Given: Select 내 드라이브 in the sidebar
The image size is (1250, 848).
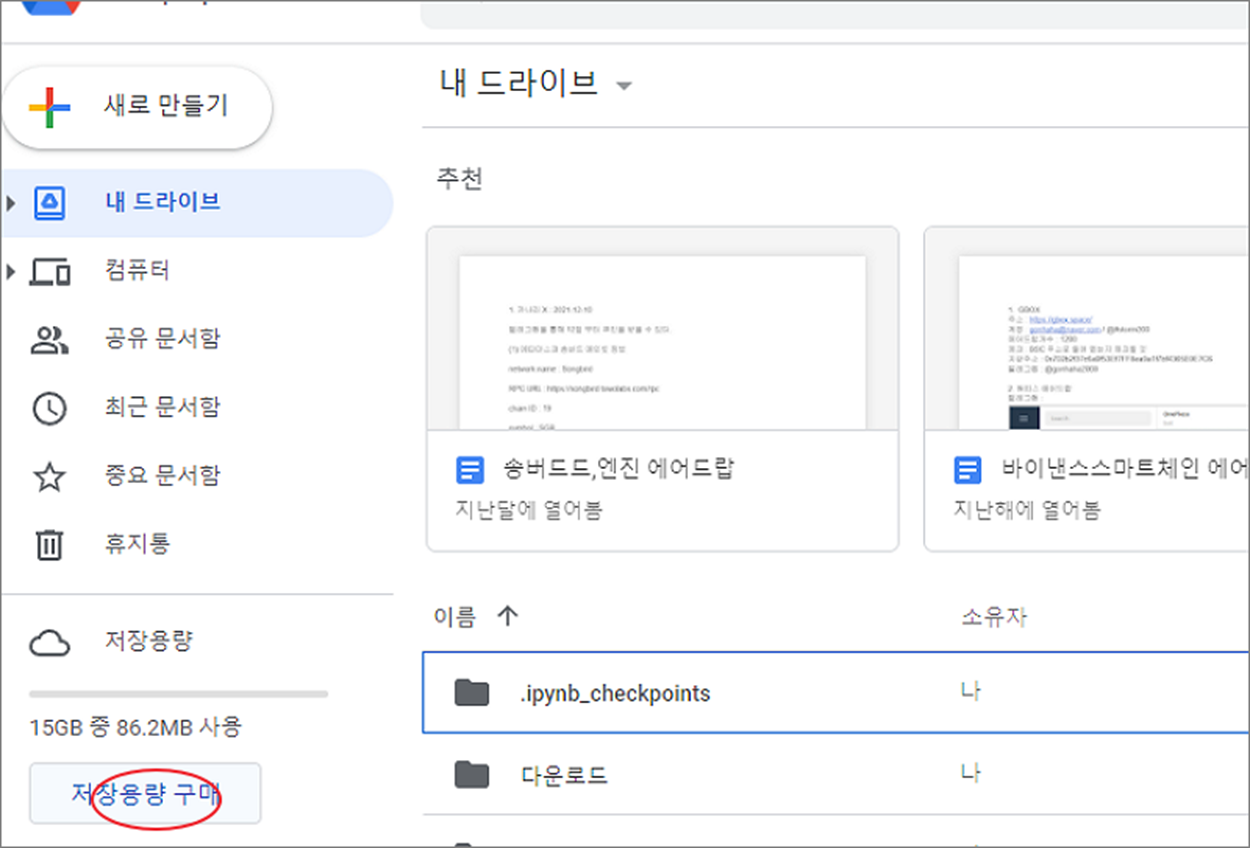Looking at the screenshot, I should (x=197, y=203).
